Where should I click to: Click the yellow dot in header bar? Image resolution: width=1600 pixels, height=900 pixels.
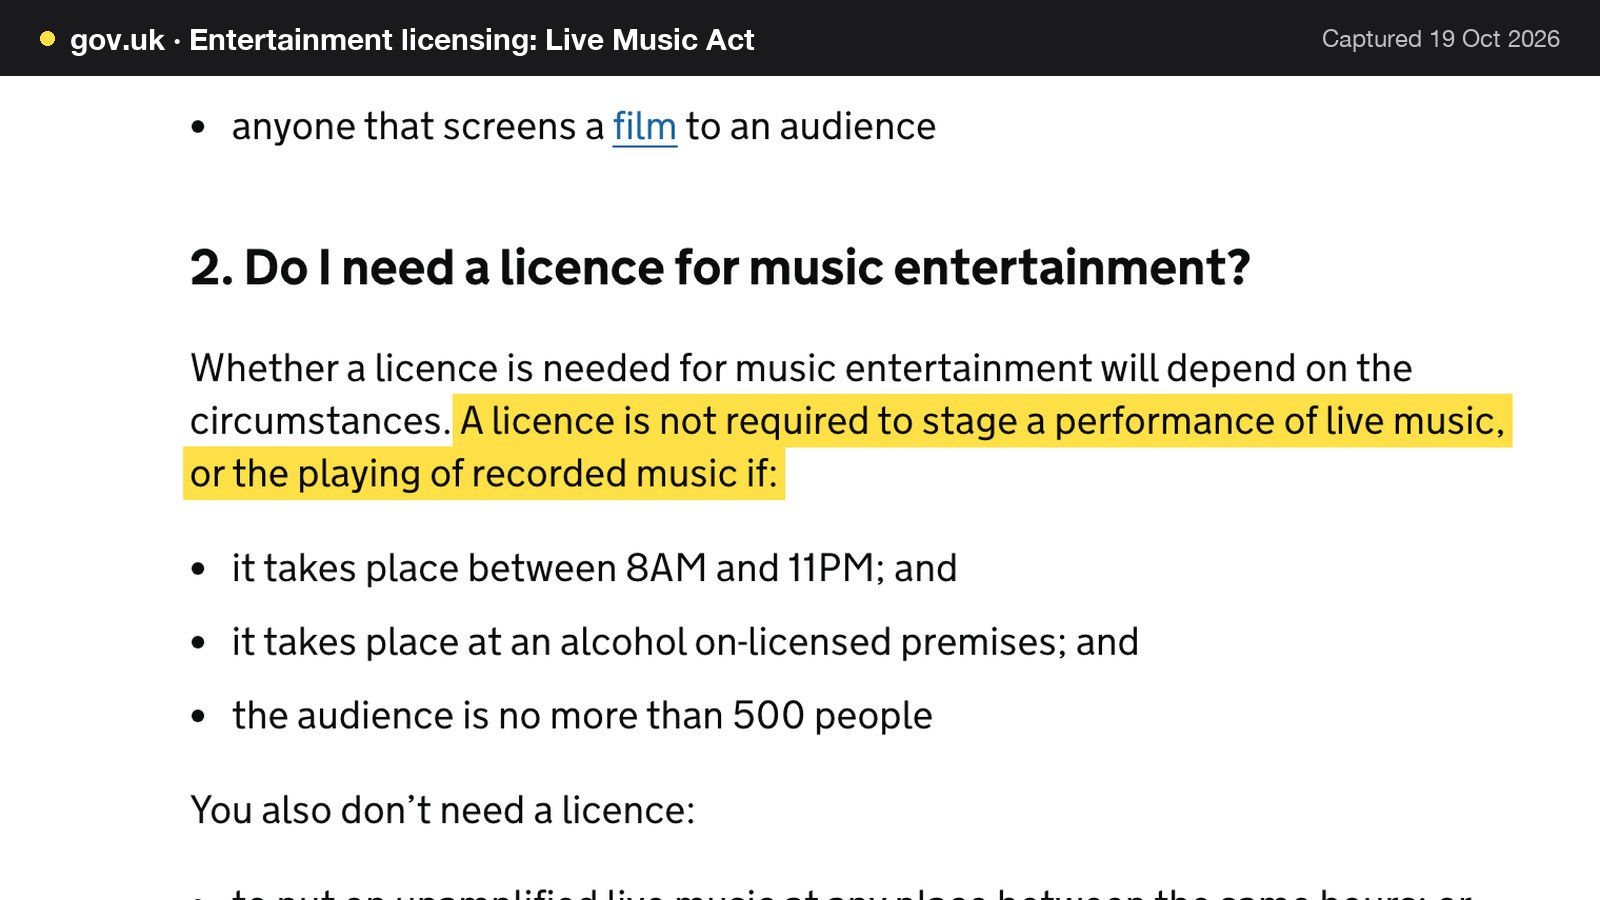pyautogui.click(x=47, y=39)
